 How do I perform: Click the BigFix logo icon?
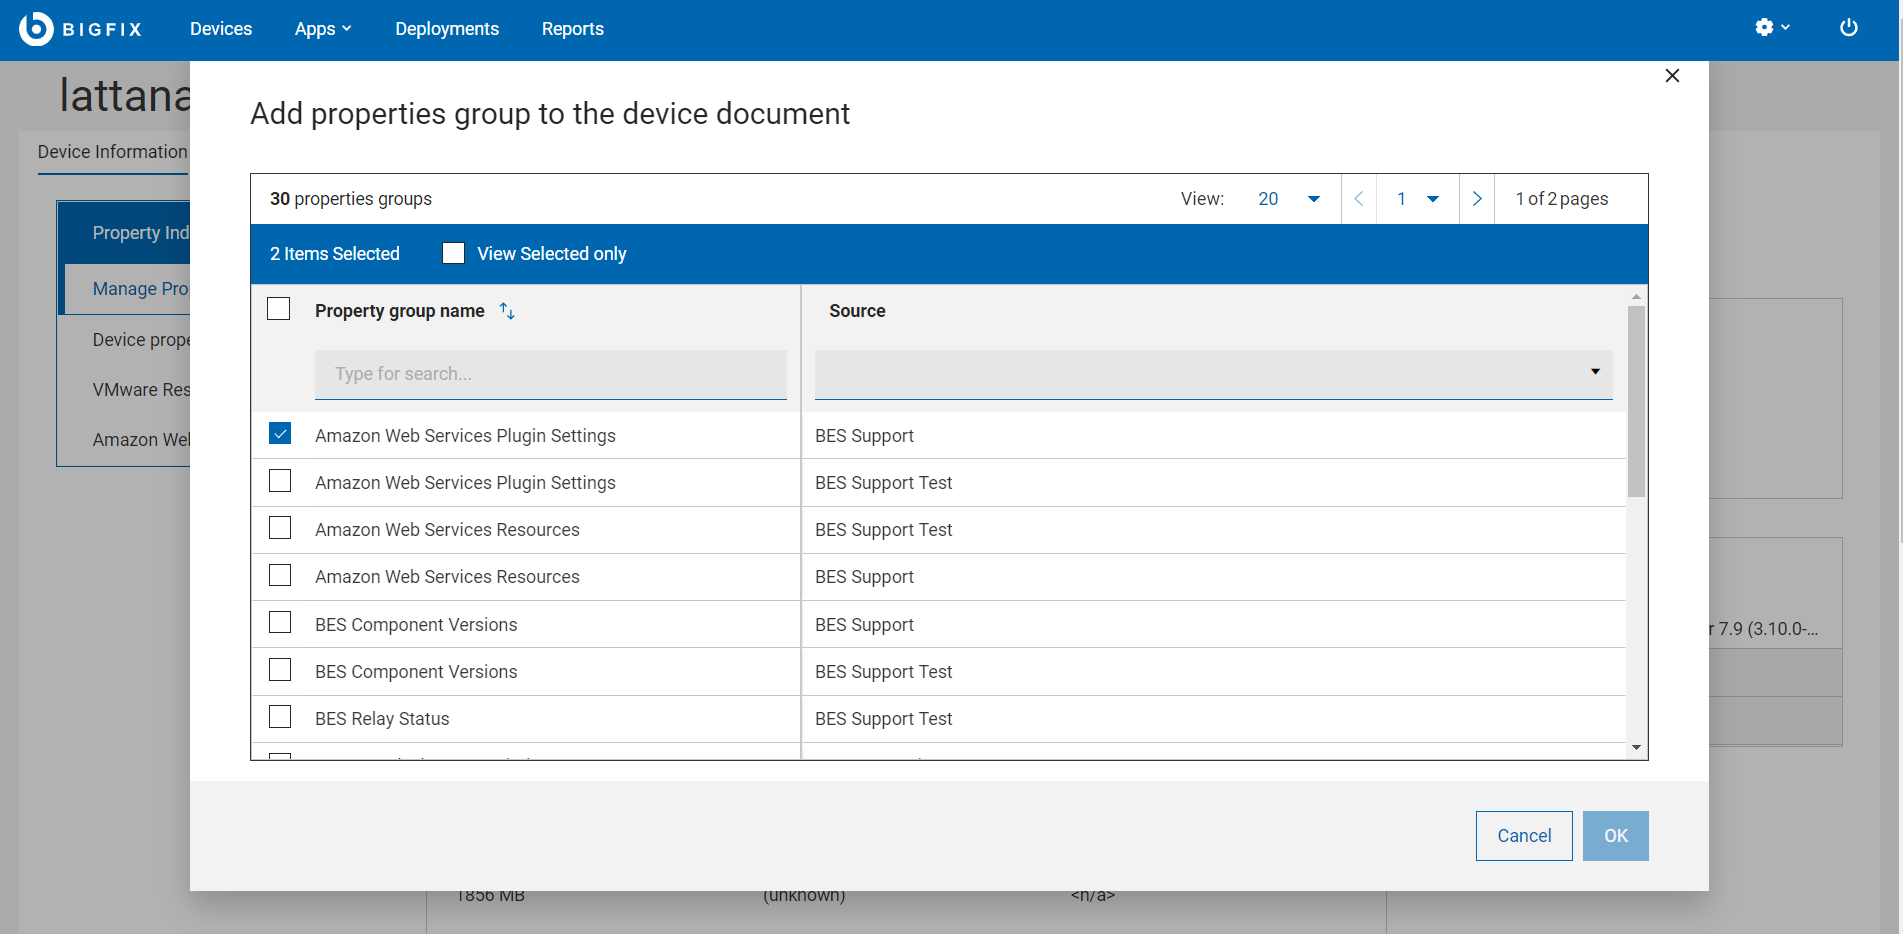pos(36,29)
